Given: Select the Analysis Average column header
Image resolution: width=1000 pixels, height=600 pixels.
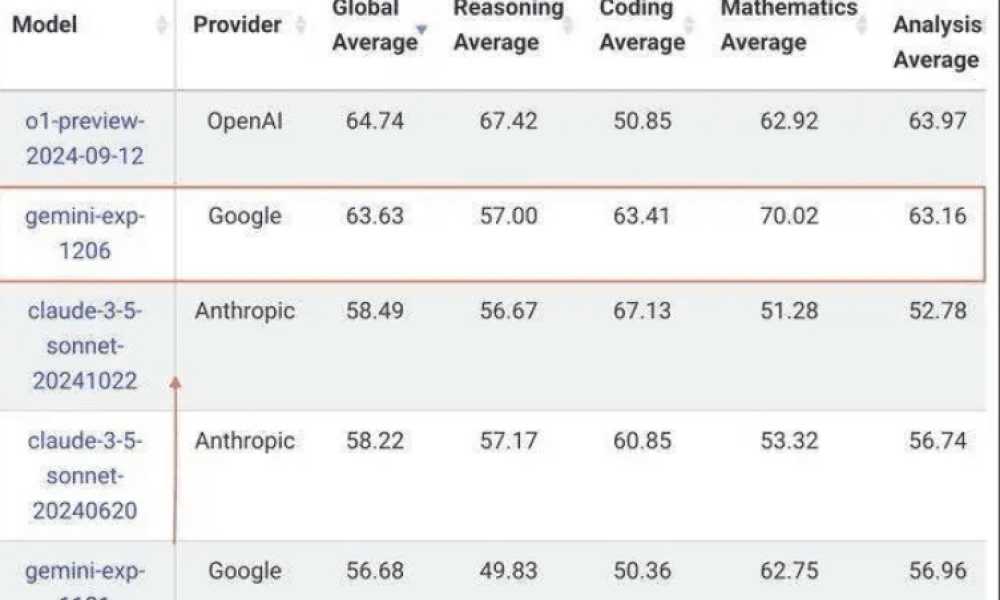Looking at the screenshot, I should (x=936, y=42).
